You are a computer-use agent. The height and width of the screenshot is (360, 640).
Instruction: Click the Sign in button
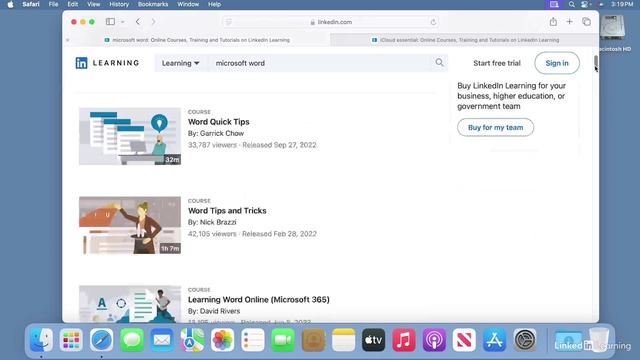[x=557, y=63]
